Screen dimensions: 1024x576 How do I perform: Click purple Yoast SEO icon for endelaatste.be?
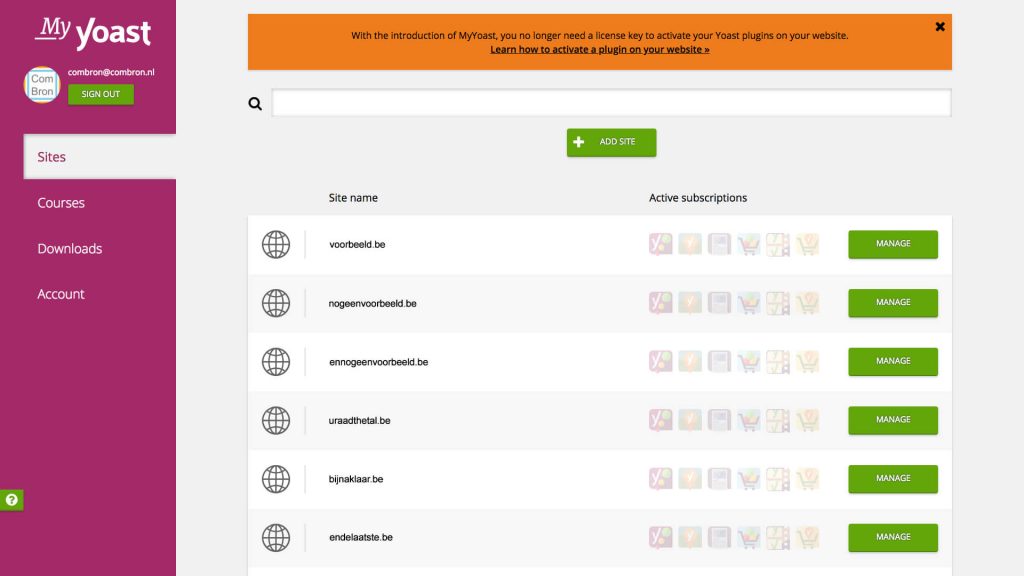[x=660, y=537]
